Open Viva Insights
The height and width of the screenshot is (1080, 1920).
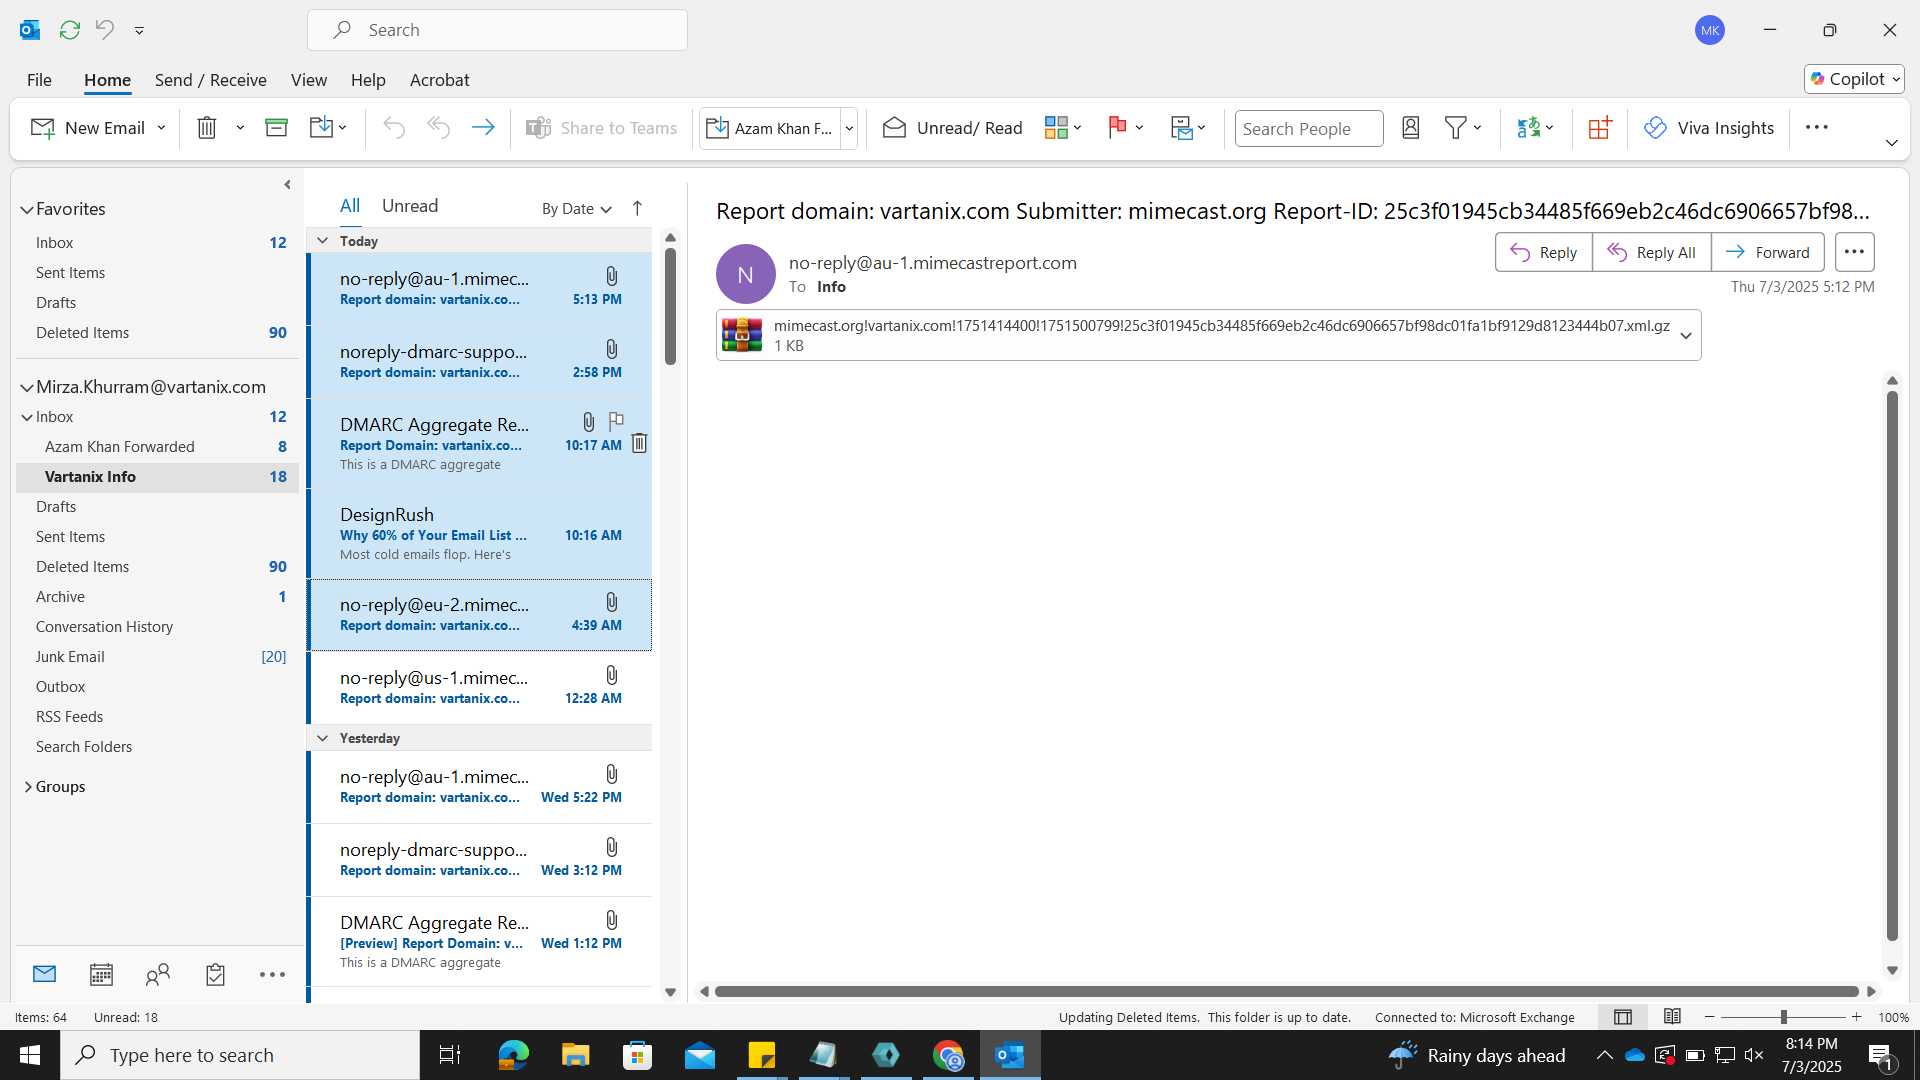coord(1709,128)
